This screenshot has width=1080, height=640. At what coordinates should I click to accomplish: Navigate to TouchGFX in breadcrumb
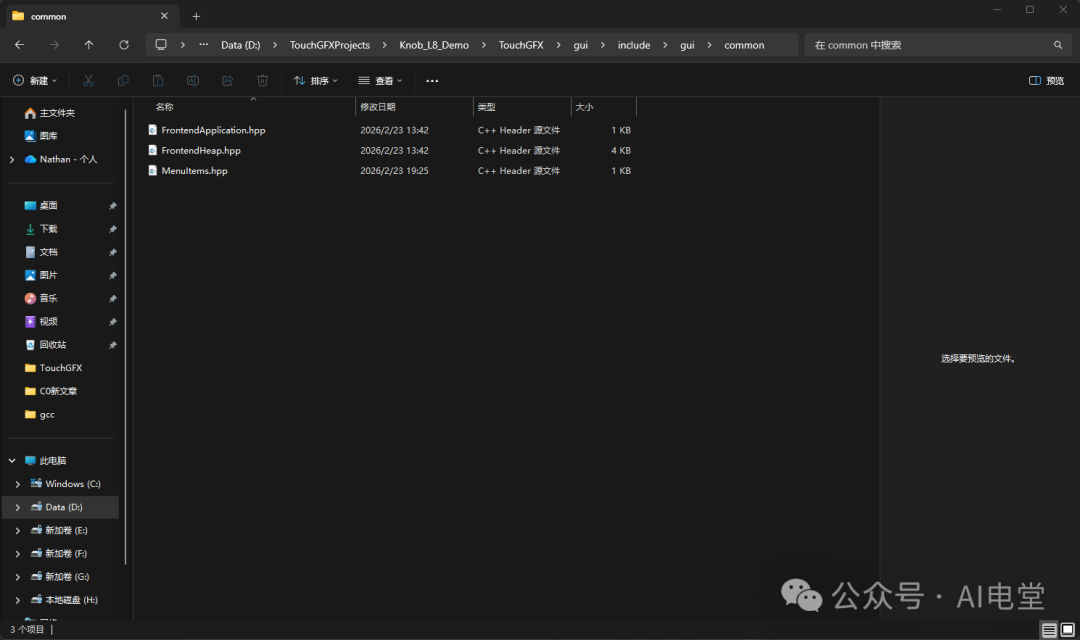point(521,45)
